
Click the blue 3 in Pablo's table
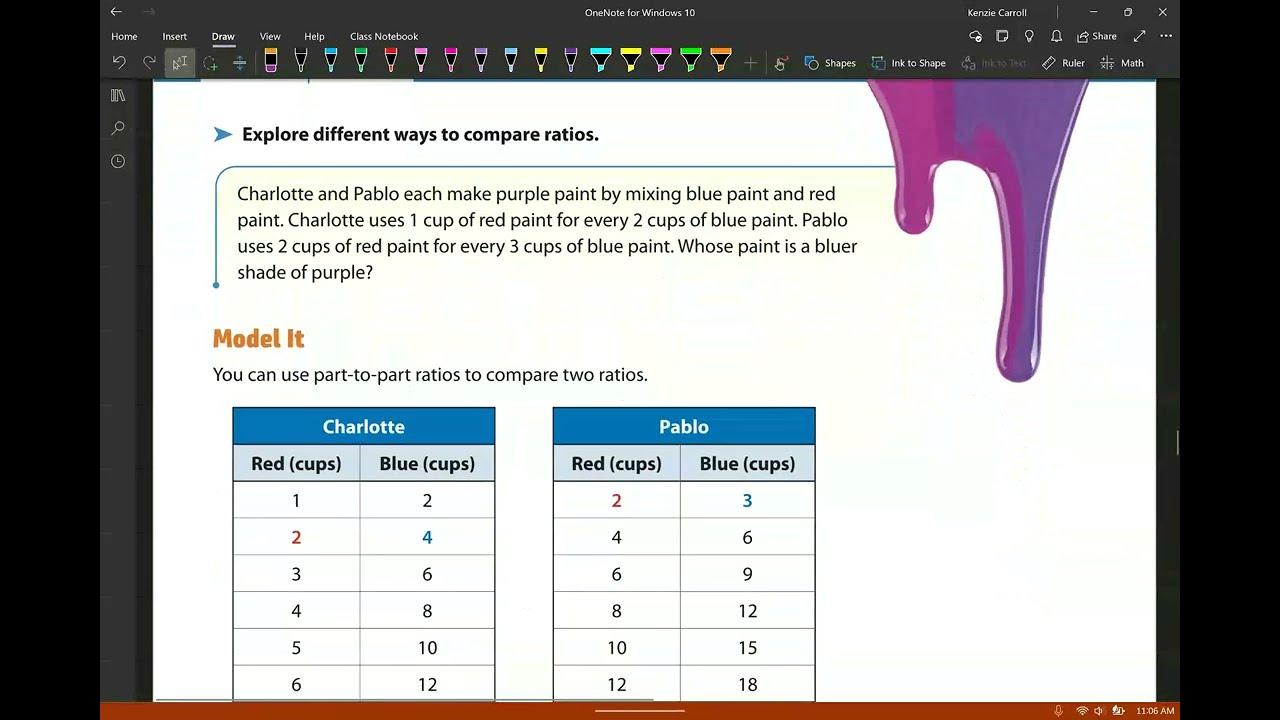747,500
